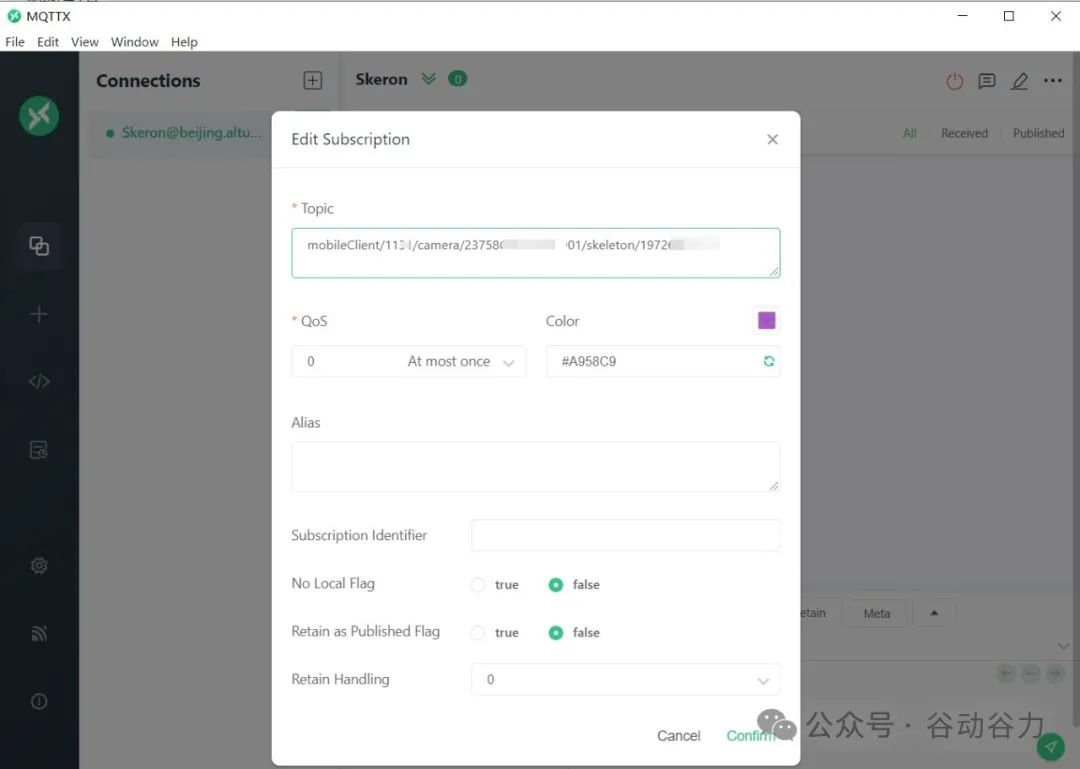This screenshot has height=769, width=1080.
Task: Click the Connections icon in left sidebar
Action: coord(39,246)
